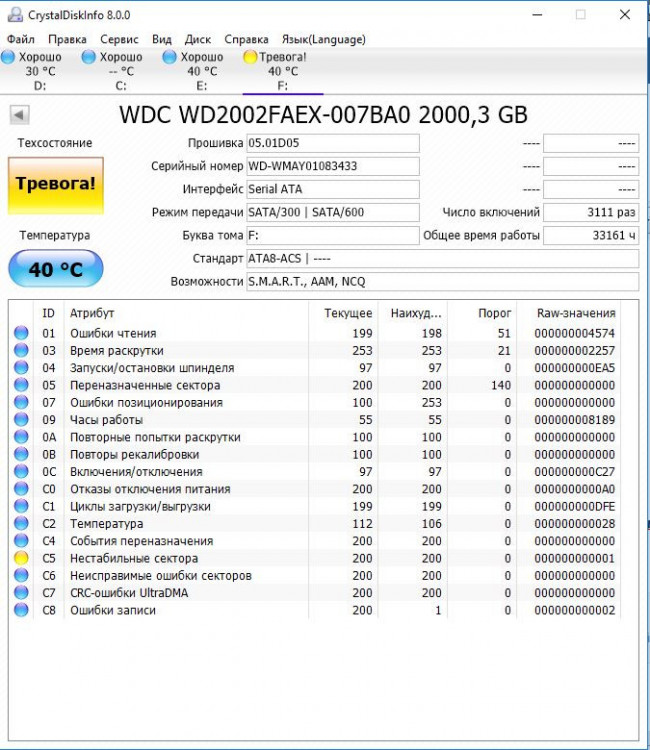The width and height of the screenshot is (650, 750).
Task: Click status orb for 05 Переназначенные сектора
Action: point(21,385)
